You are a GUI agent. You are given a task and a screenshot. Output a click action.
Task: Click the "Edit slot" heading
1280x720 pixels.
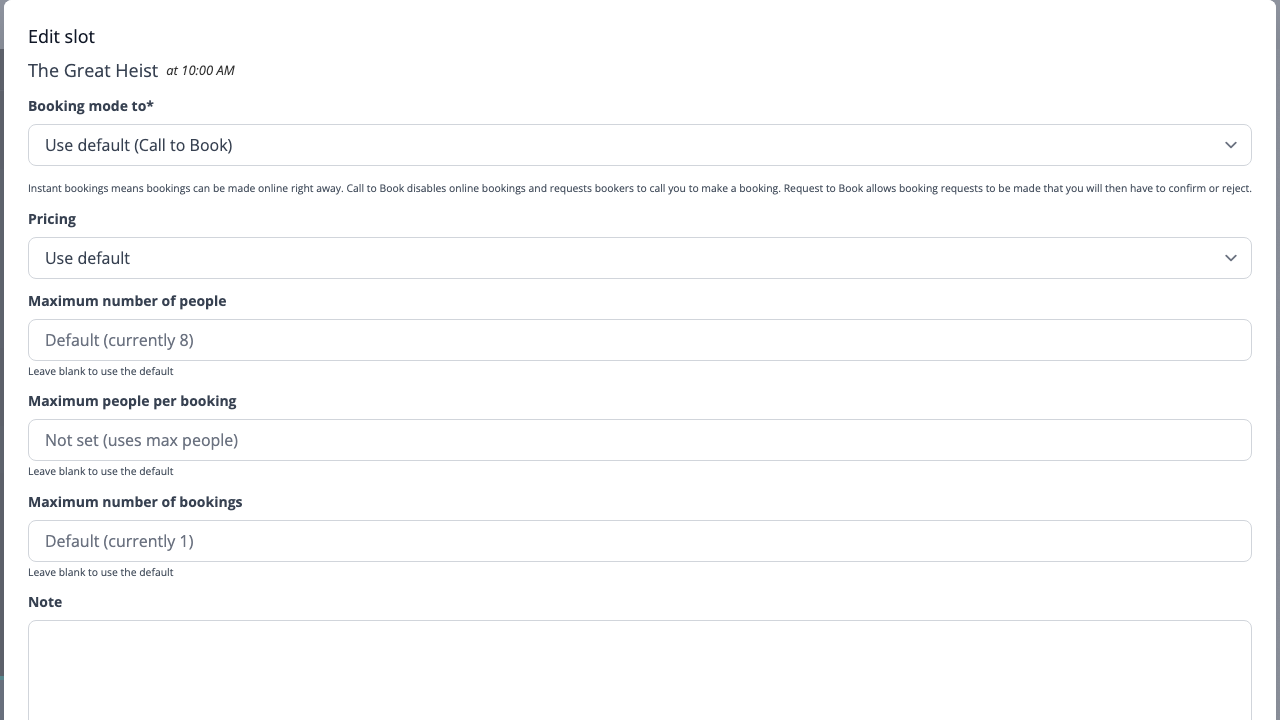(x=61, y=36)
